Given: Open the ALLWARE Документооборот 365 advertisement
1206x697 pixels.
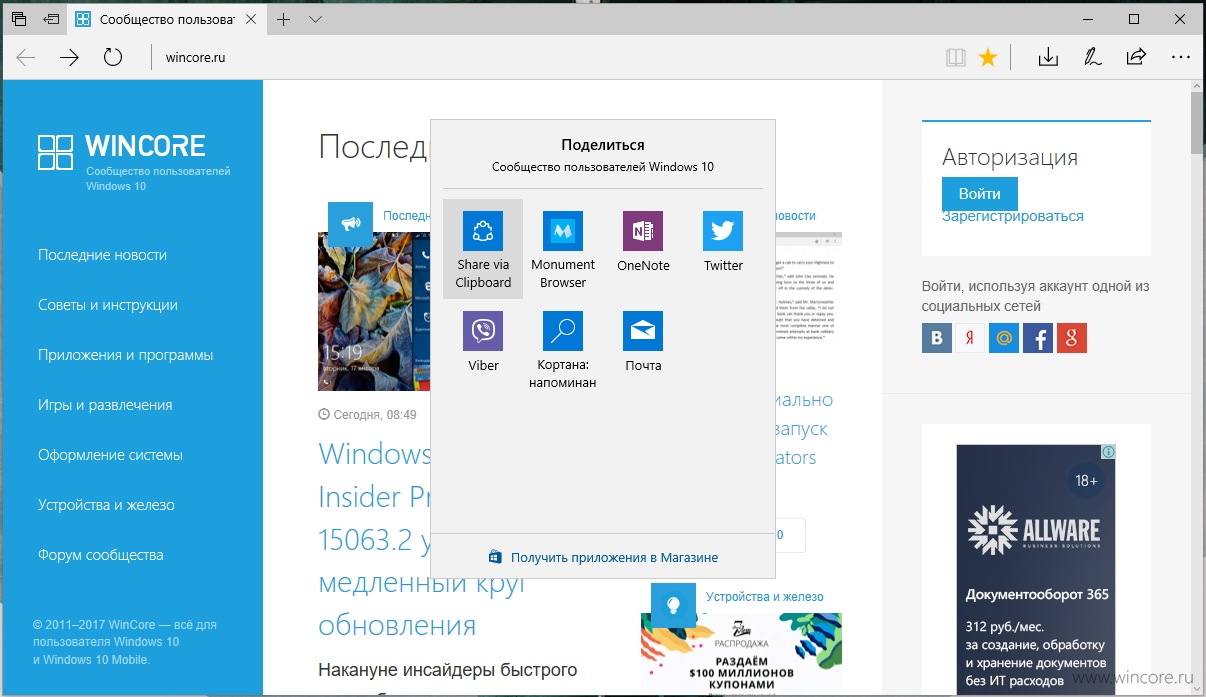Looking at the screenshot, I should click(x=1036, y=570).
